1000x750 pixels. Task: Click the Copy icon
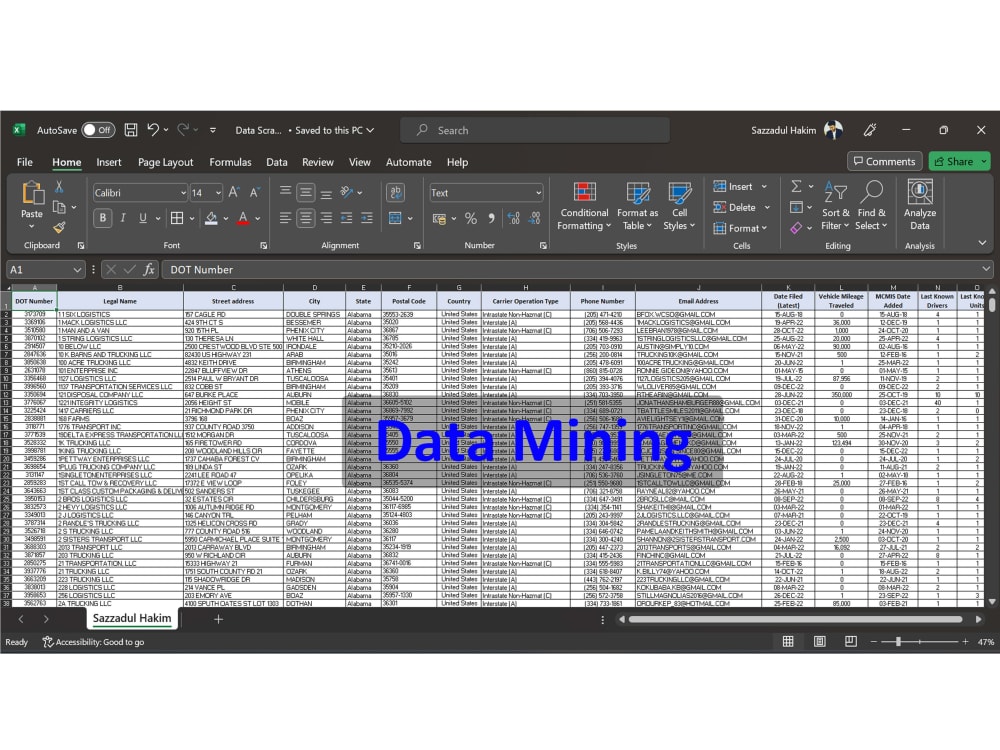coord(59,207)
